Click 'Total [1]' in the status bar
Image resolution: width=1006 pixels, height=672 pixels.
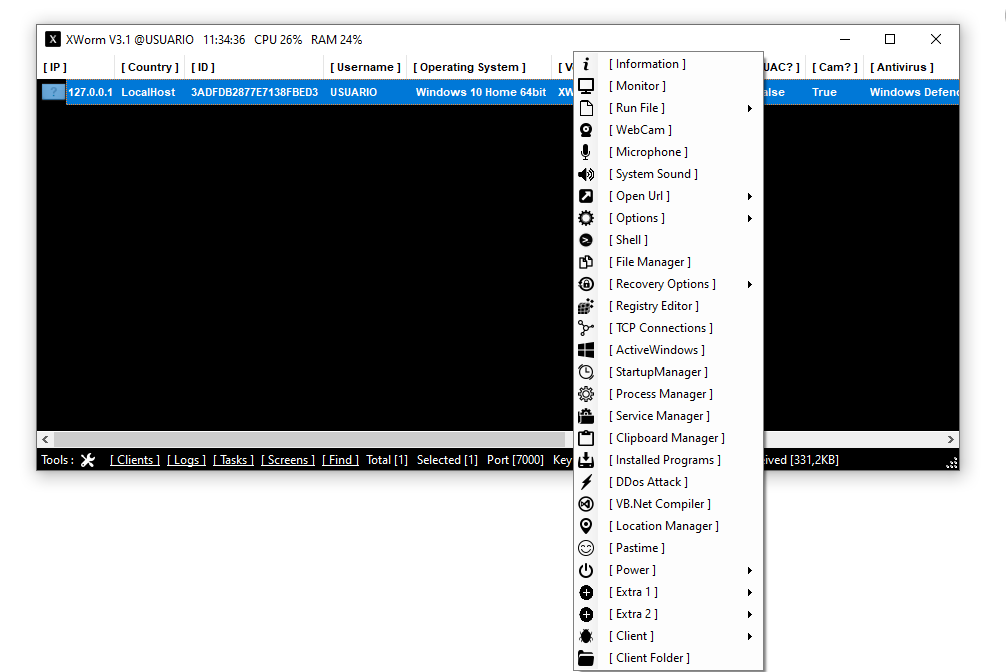pyautogui.click(x=387, y=460)
